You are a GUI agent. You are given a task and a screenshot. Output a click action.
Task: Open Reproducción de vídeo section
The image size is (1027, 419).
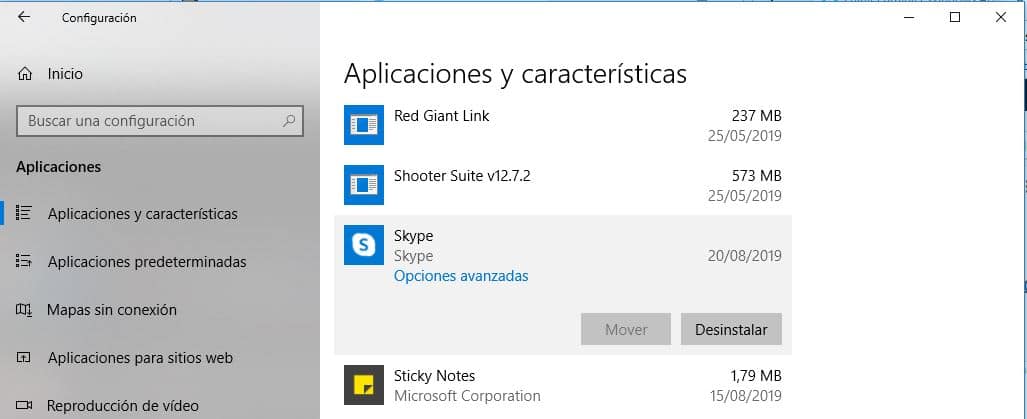[x=122, y=406]
